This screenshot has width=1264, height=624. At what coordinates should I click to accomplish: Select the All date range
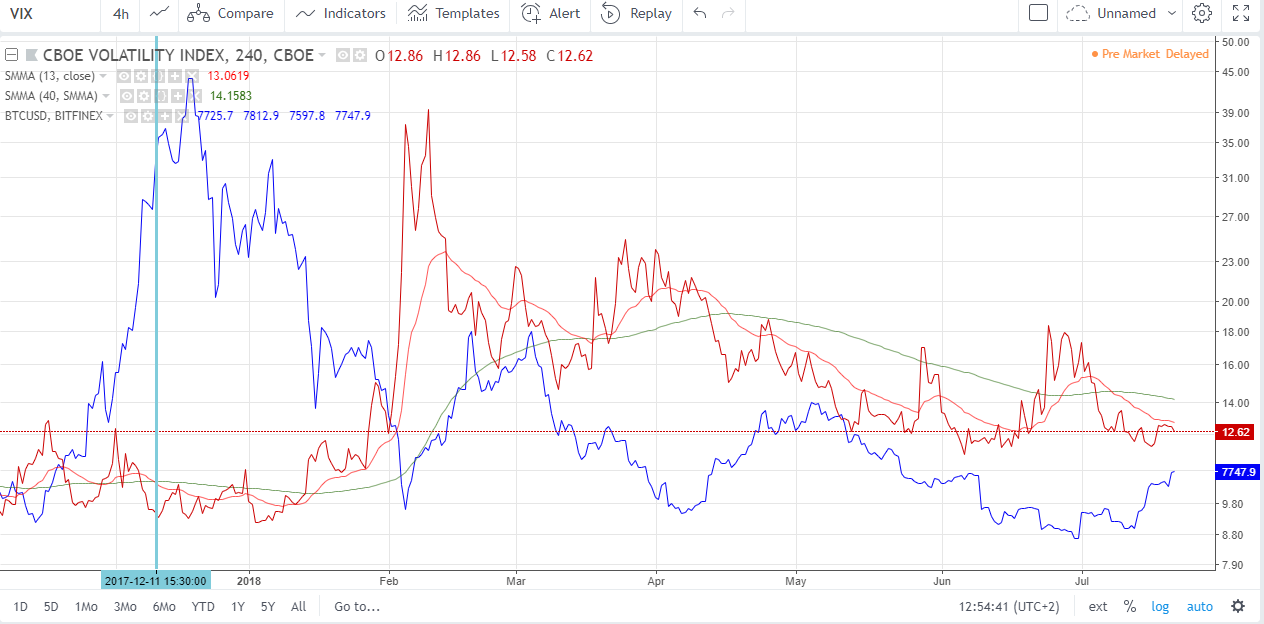[x=298, y=606]
